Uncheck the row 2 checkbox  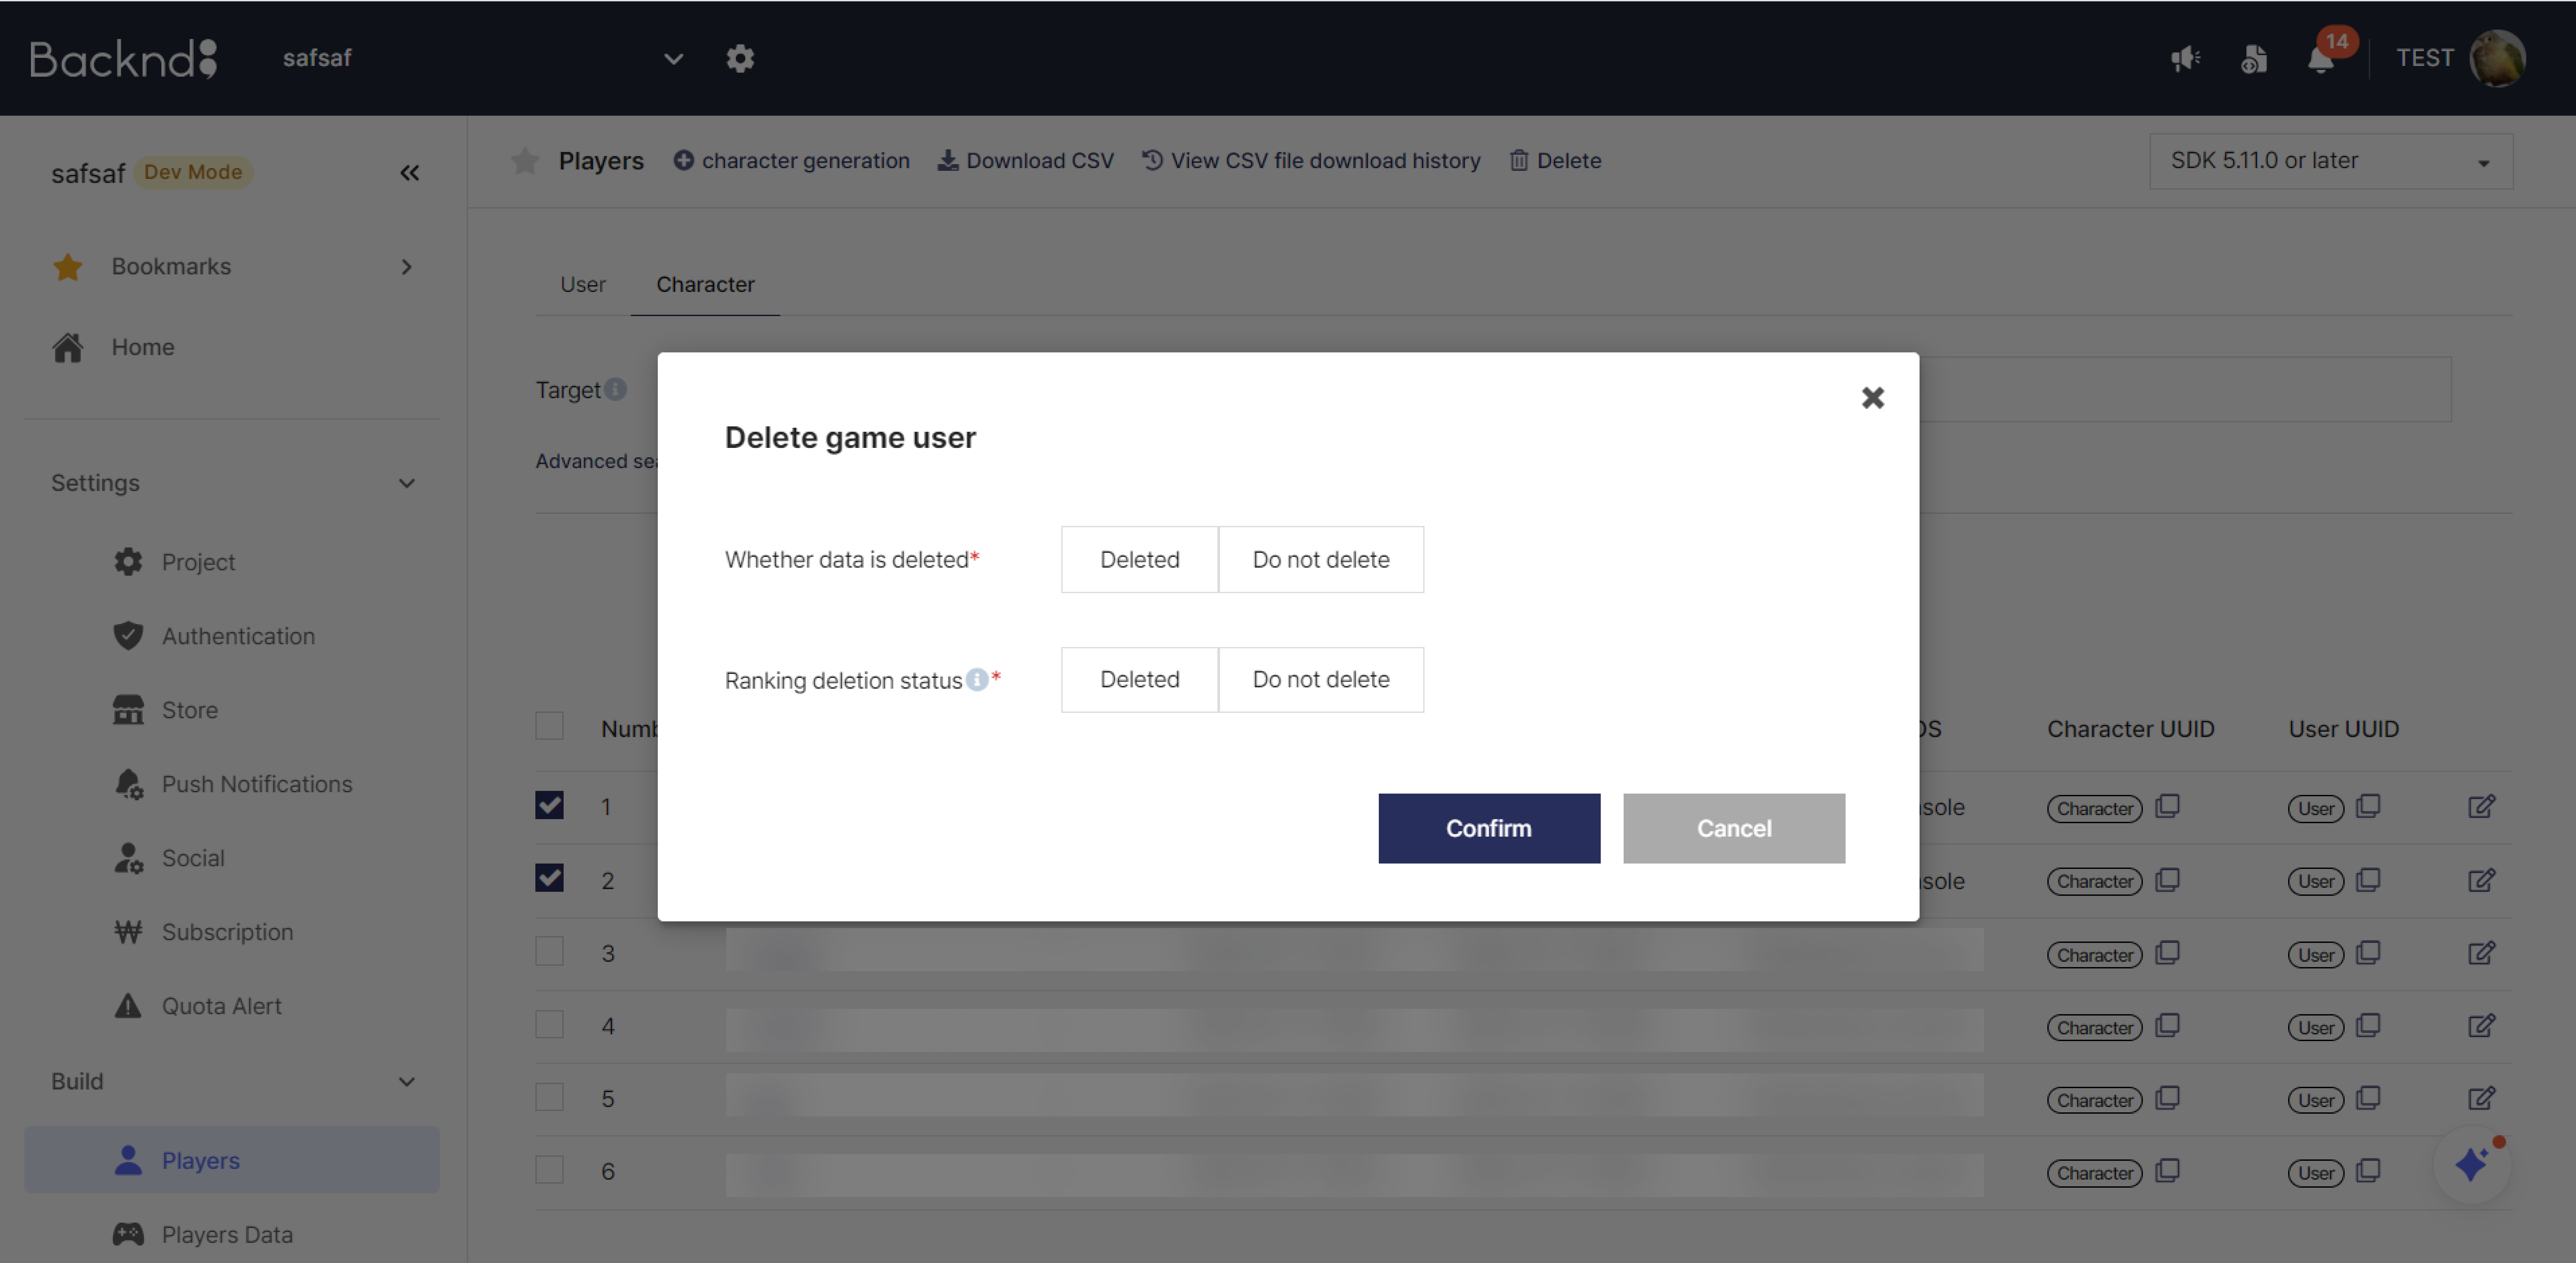point(549,878)
